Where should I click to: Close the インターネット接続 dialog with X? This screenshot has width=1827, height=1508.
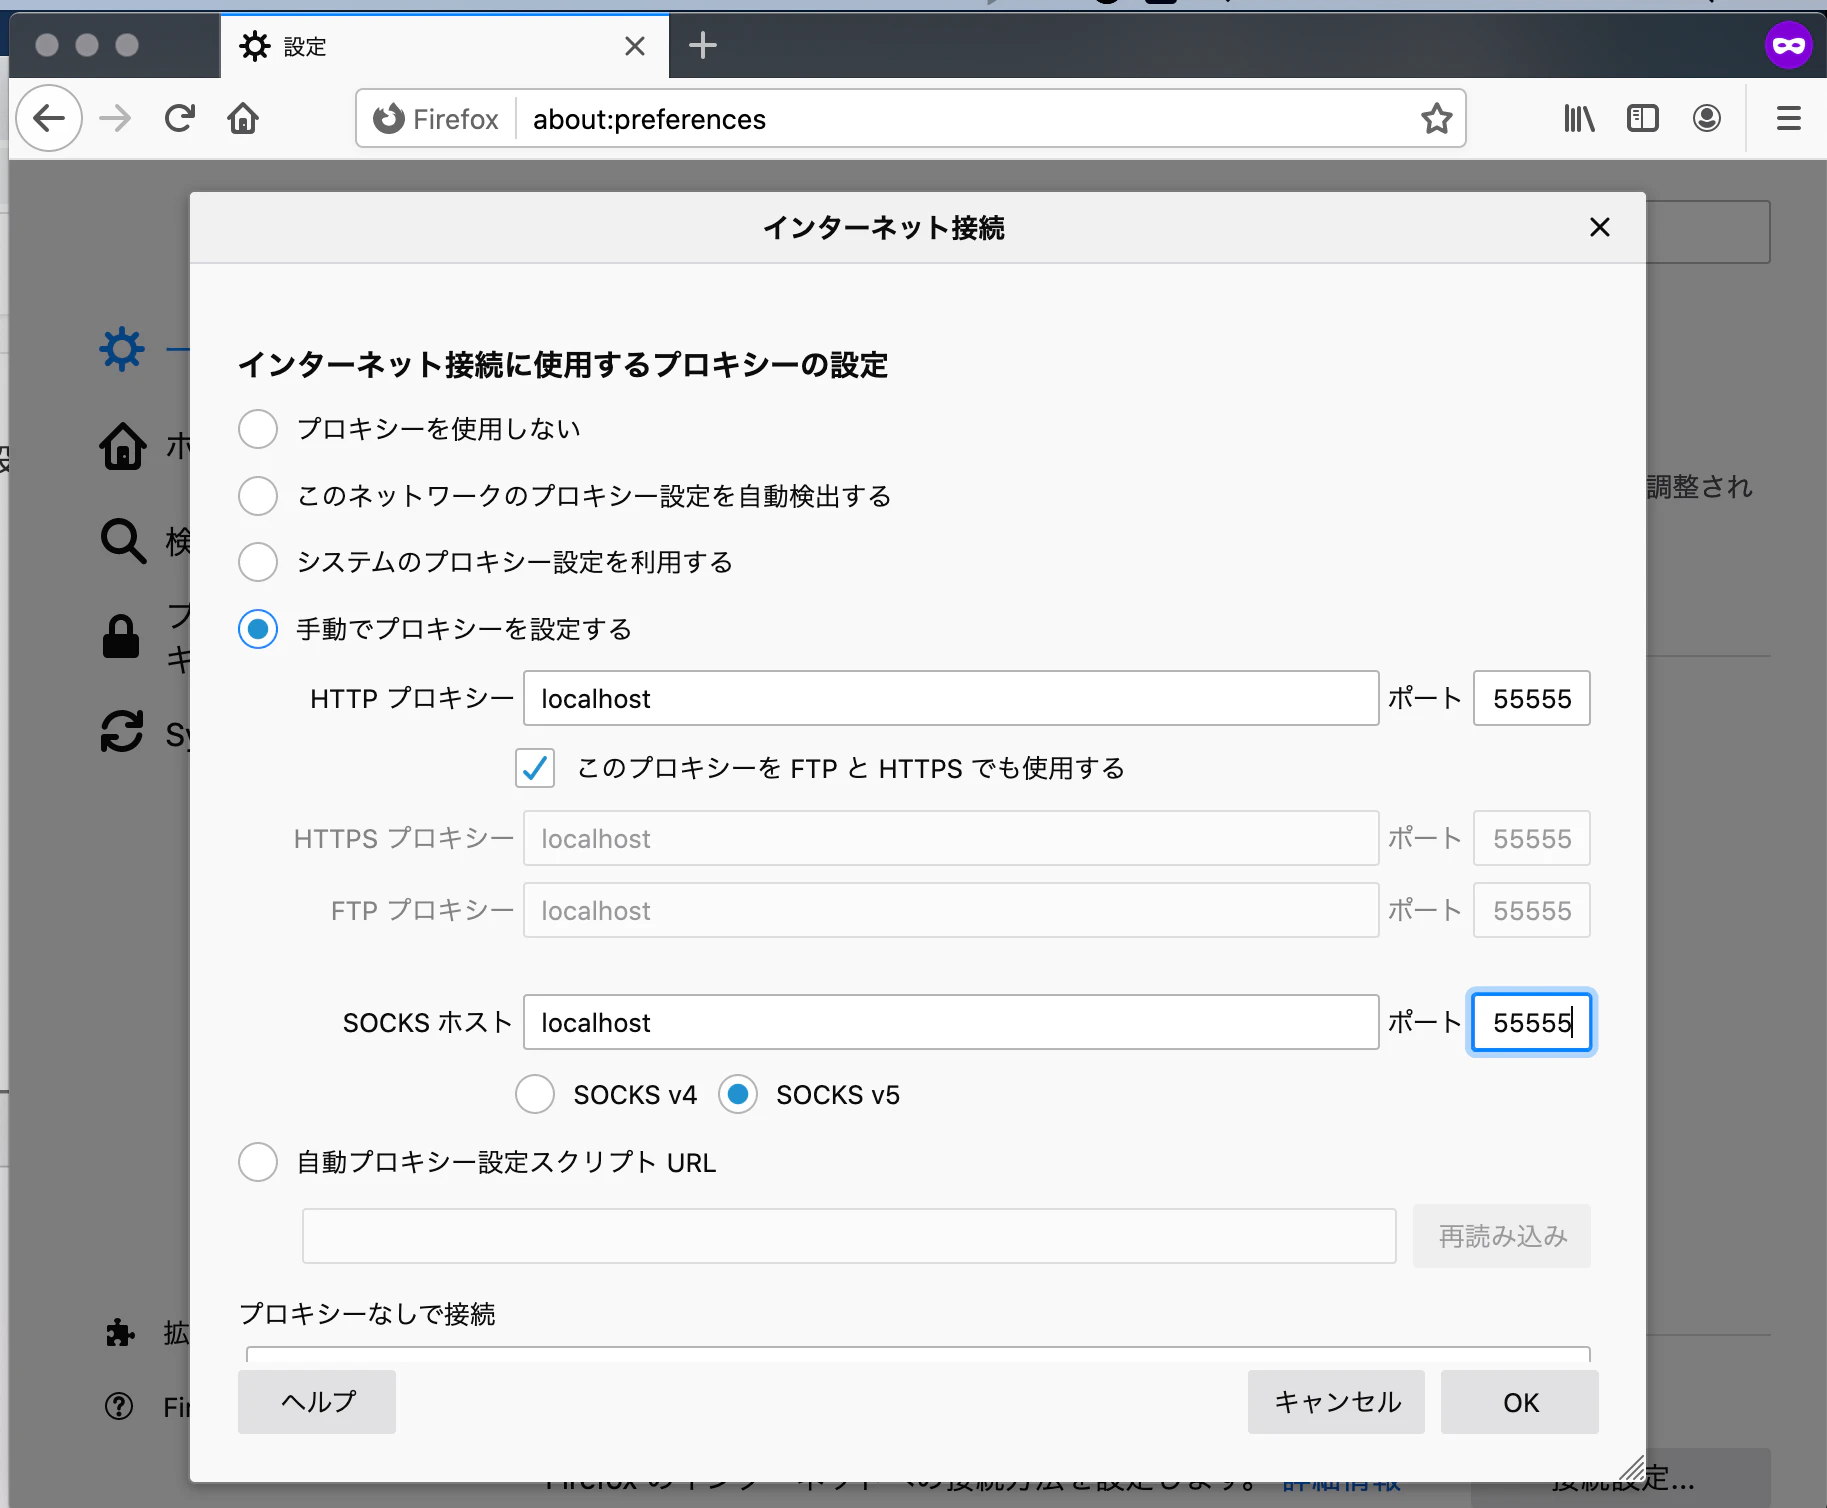1599,228
